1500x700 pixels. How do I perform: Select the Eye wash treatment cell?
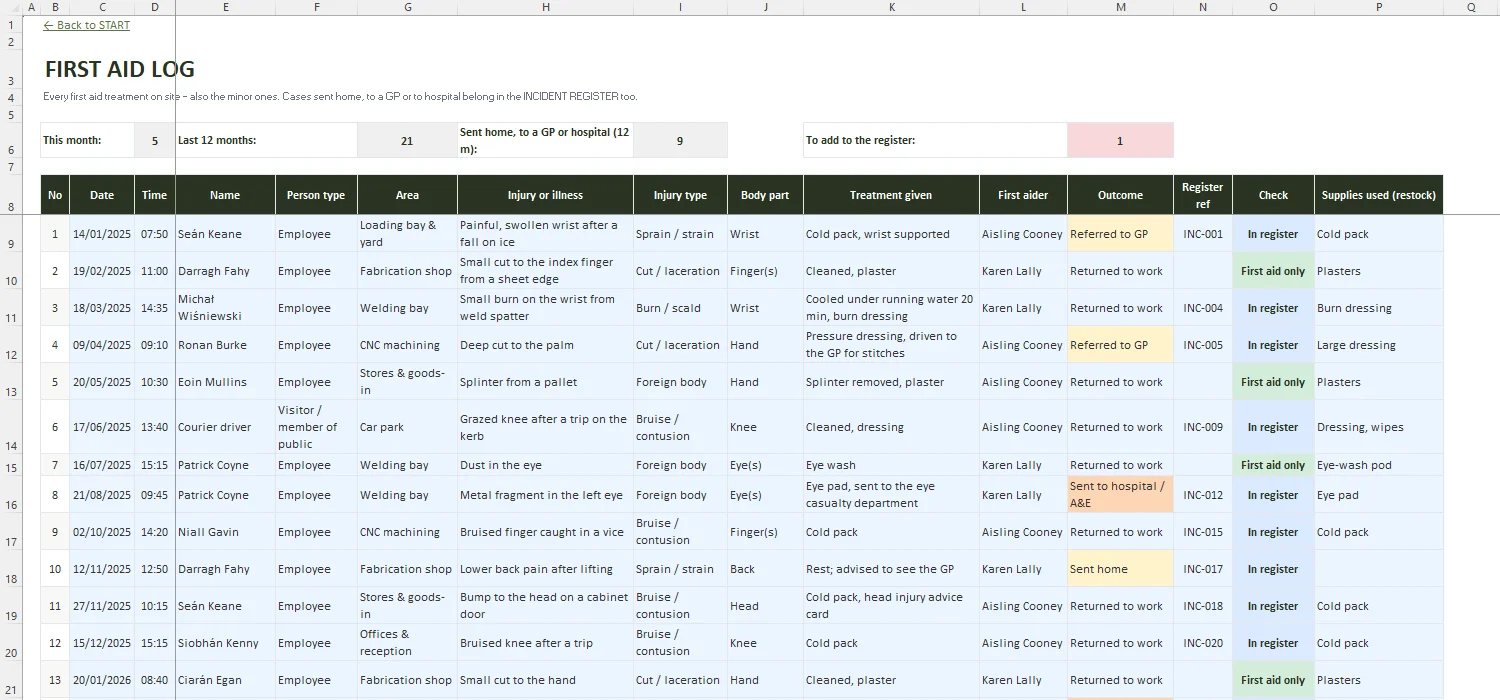[x=891, y=465]
